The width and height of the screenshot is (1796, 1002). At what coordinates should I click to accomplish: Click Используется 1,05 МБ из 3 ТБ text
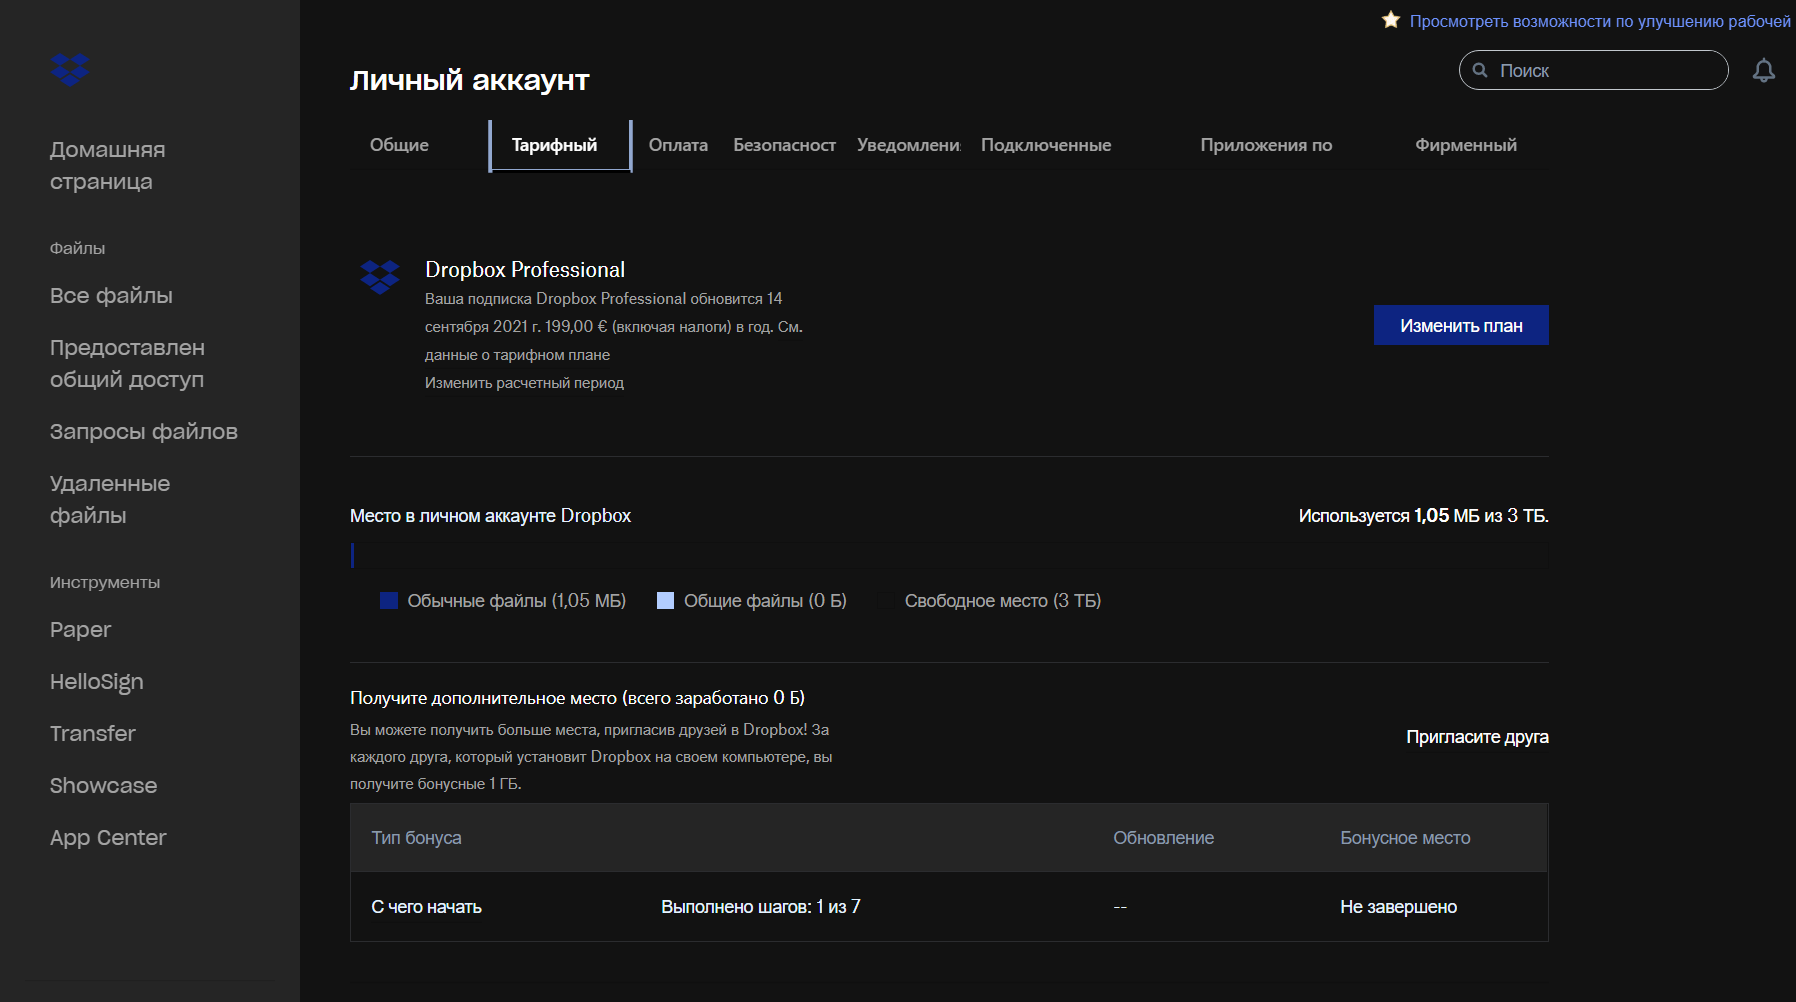1423,516
